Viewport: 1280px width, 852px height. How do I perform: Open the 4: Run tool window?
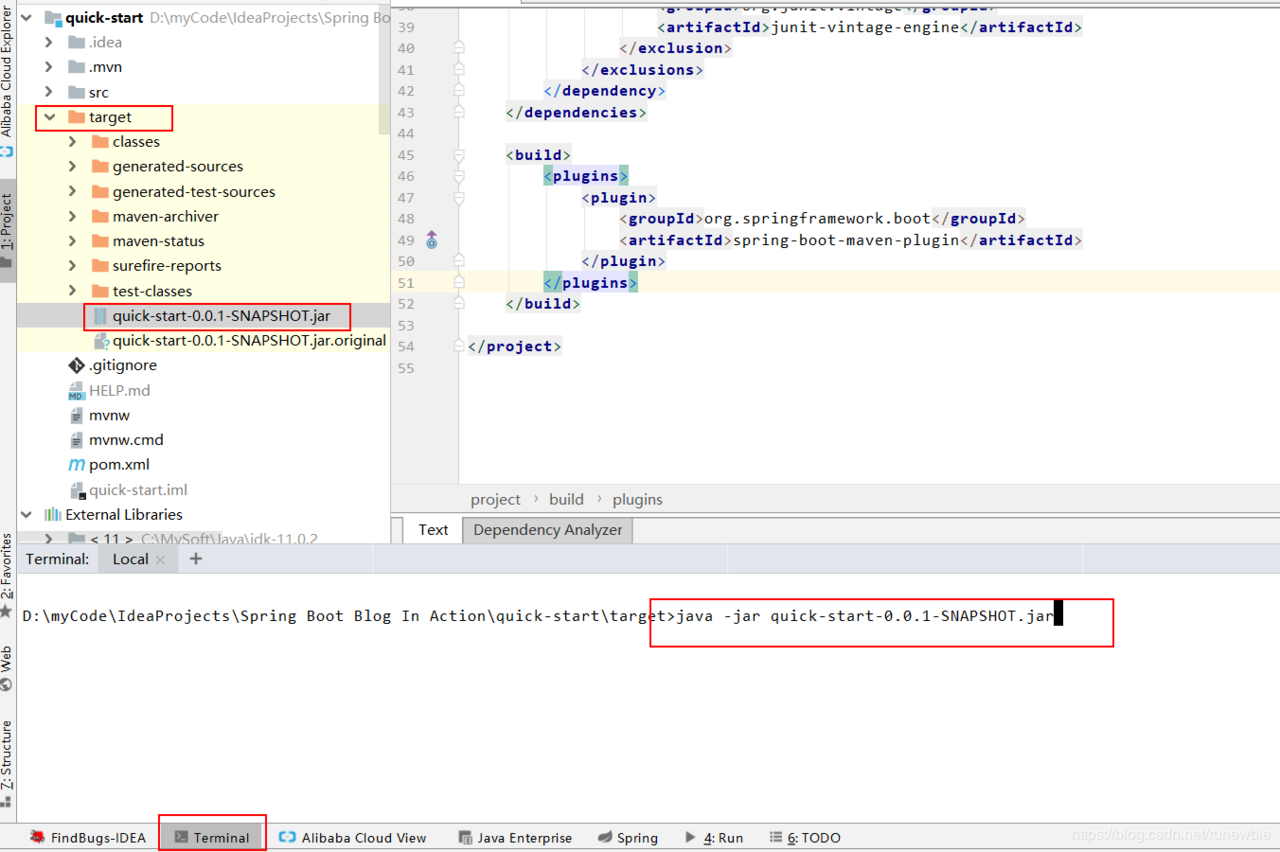click(x=714, y=837)
